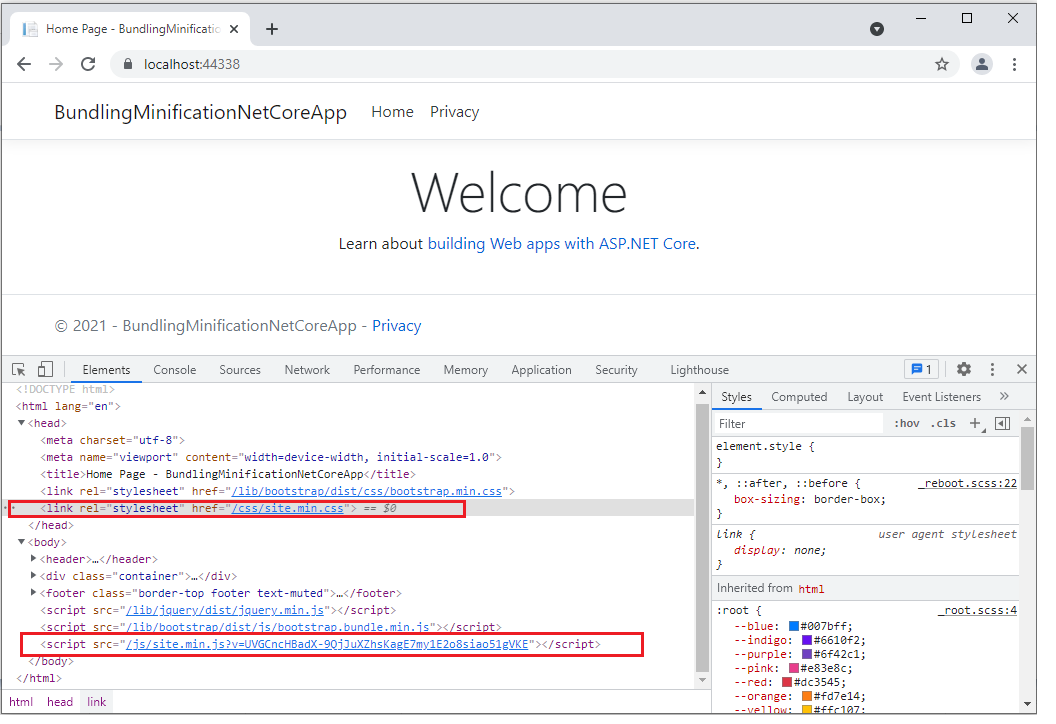Open the tab search dropdown circle
The width and height of the screenshot is (1056, 724).
[876, 29]
